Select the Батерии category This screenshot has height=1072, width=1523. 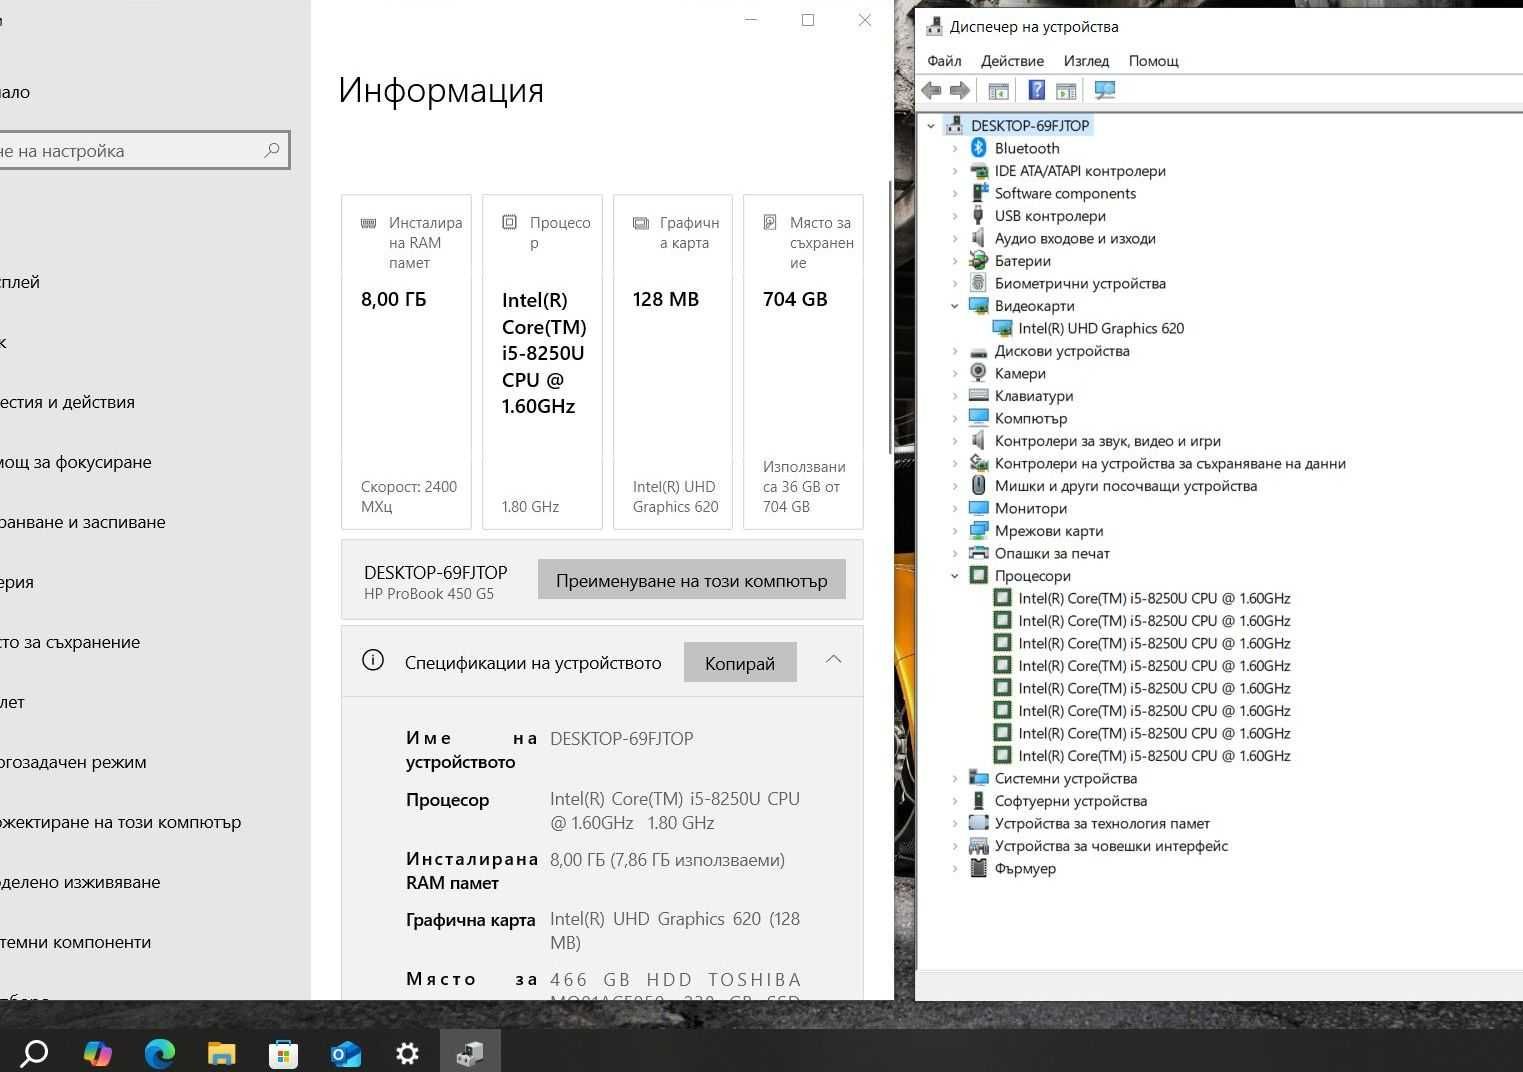tap(1022, 261)
